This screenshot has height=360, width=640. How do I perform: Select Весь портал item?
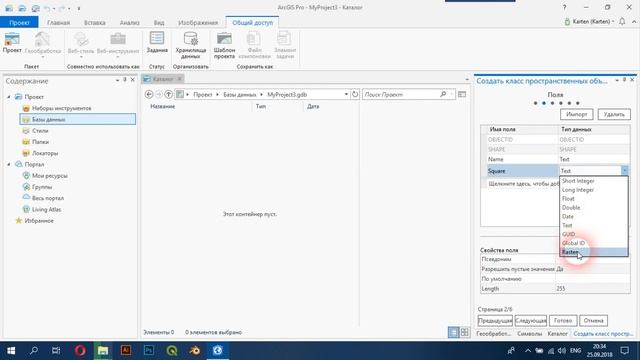[x=48, y=198]
